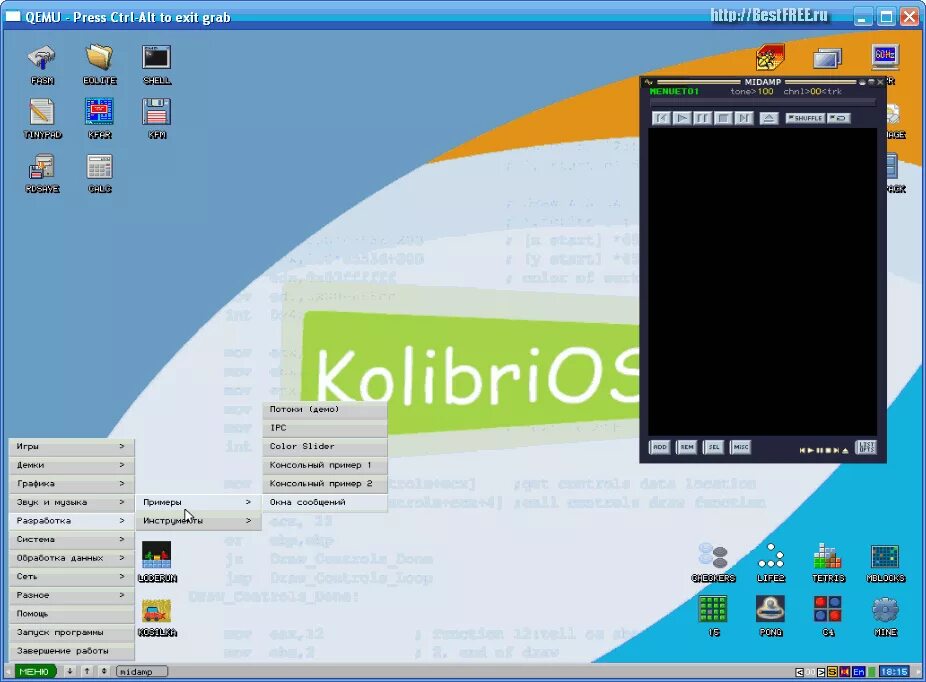Open the CHECKERS game icon
This screenshot has width=926, height=682.
click(713, 562)
